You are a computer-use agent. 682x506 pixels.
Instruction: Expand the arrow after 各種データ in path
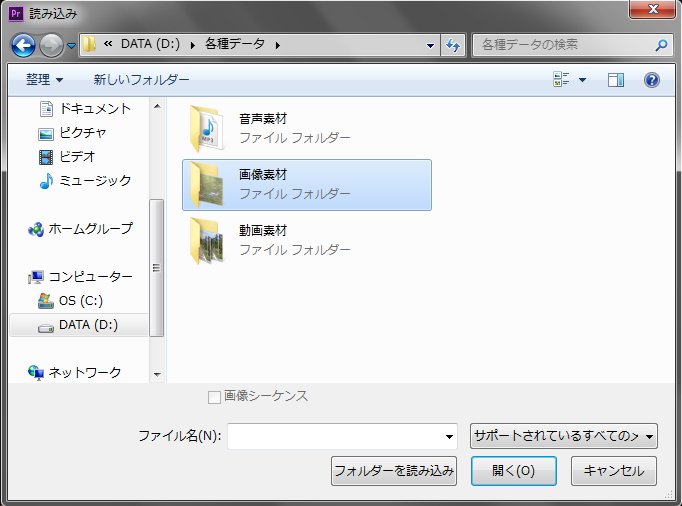[x=277, y=45]
